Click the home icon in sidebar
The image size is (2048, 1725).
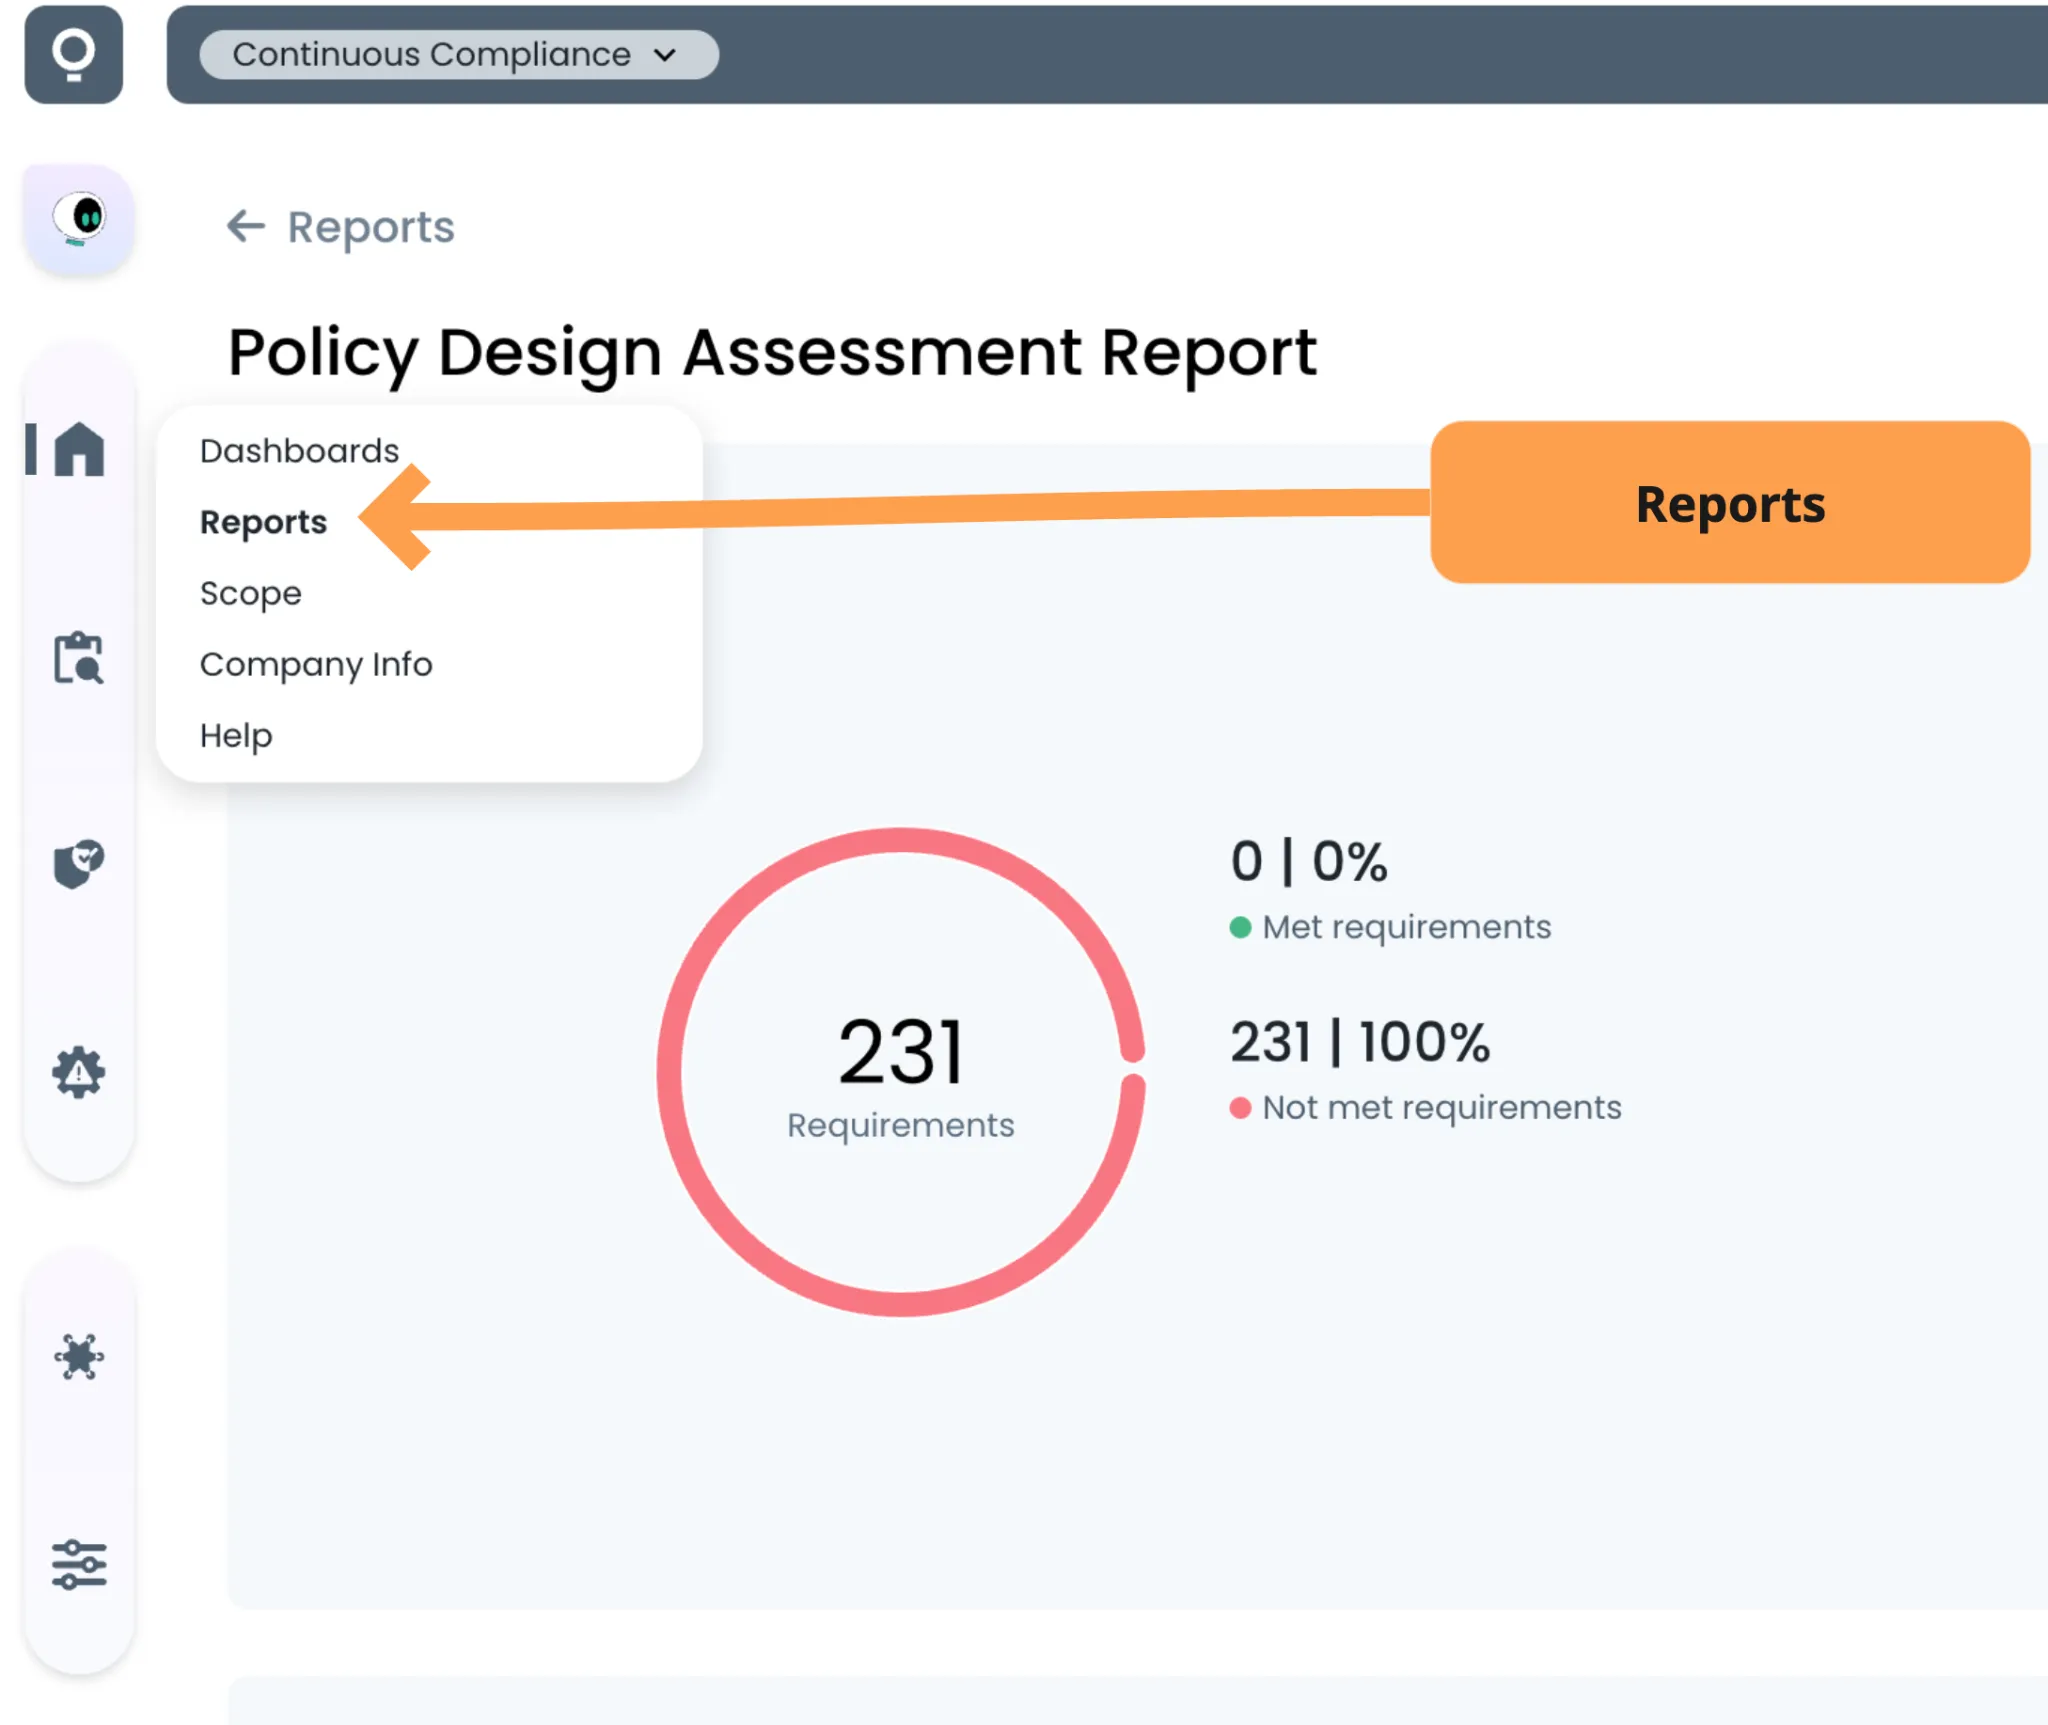tap(79, 449)
